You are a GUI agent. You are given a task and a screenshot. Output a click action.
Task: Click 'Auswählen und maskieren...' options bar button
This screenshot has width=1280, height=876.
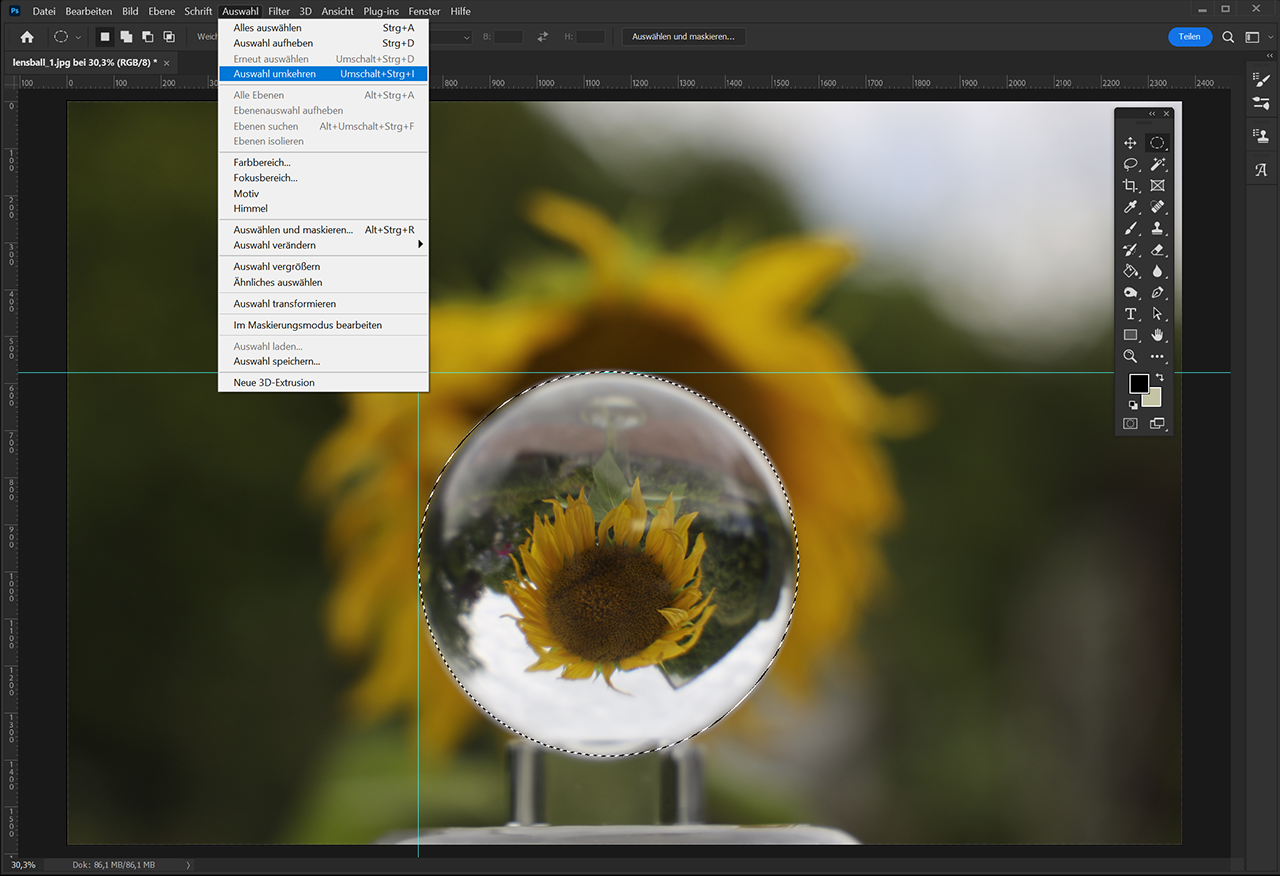[x=683, y=37]
